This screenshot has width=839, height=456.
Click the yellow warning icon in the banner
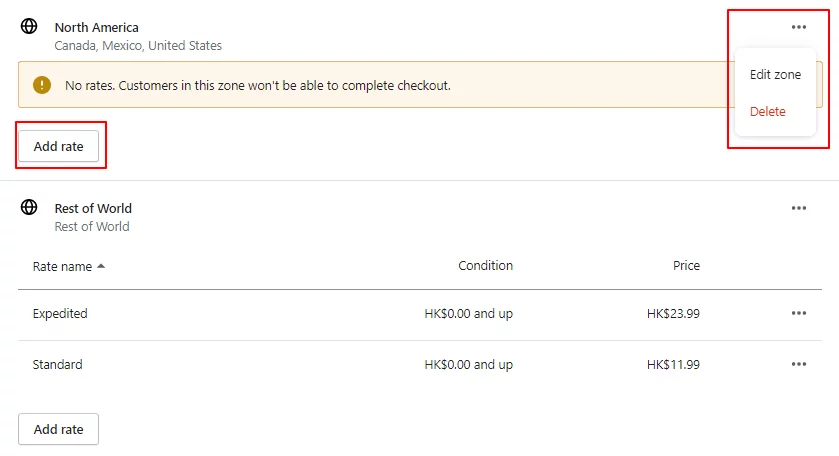point(42,85)
